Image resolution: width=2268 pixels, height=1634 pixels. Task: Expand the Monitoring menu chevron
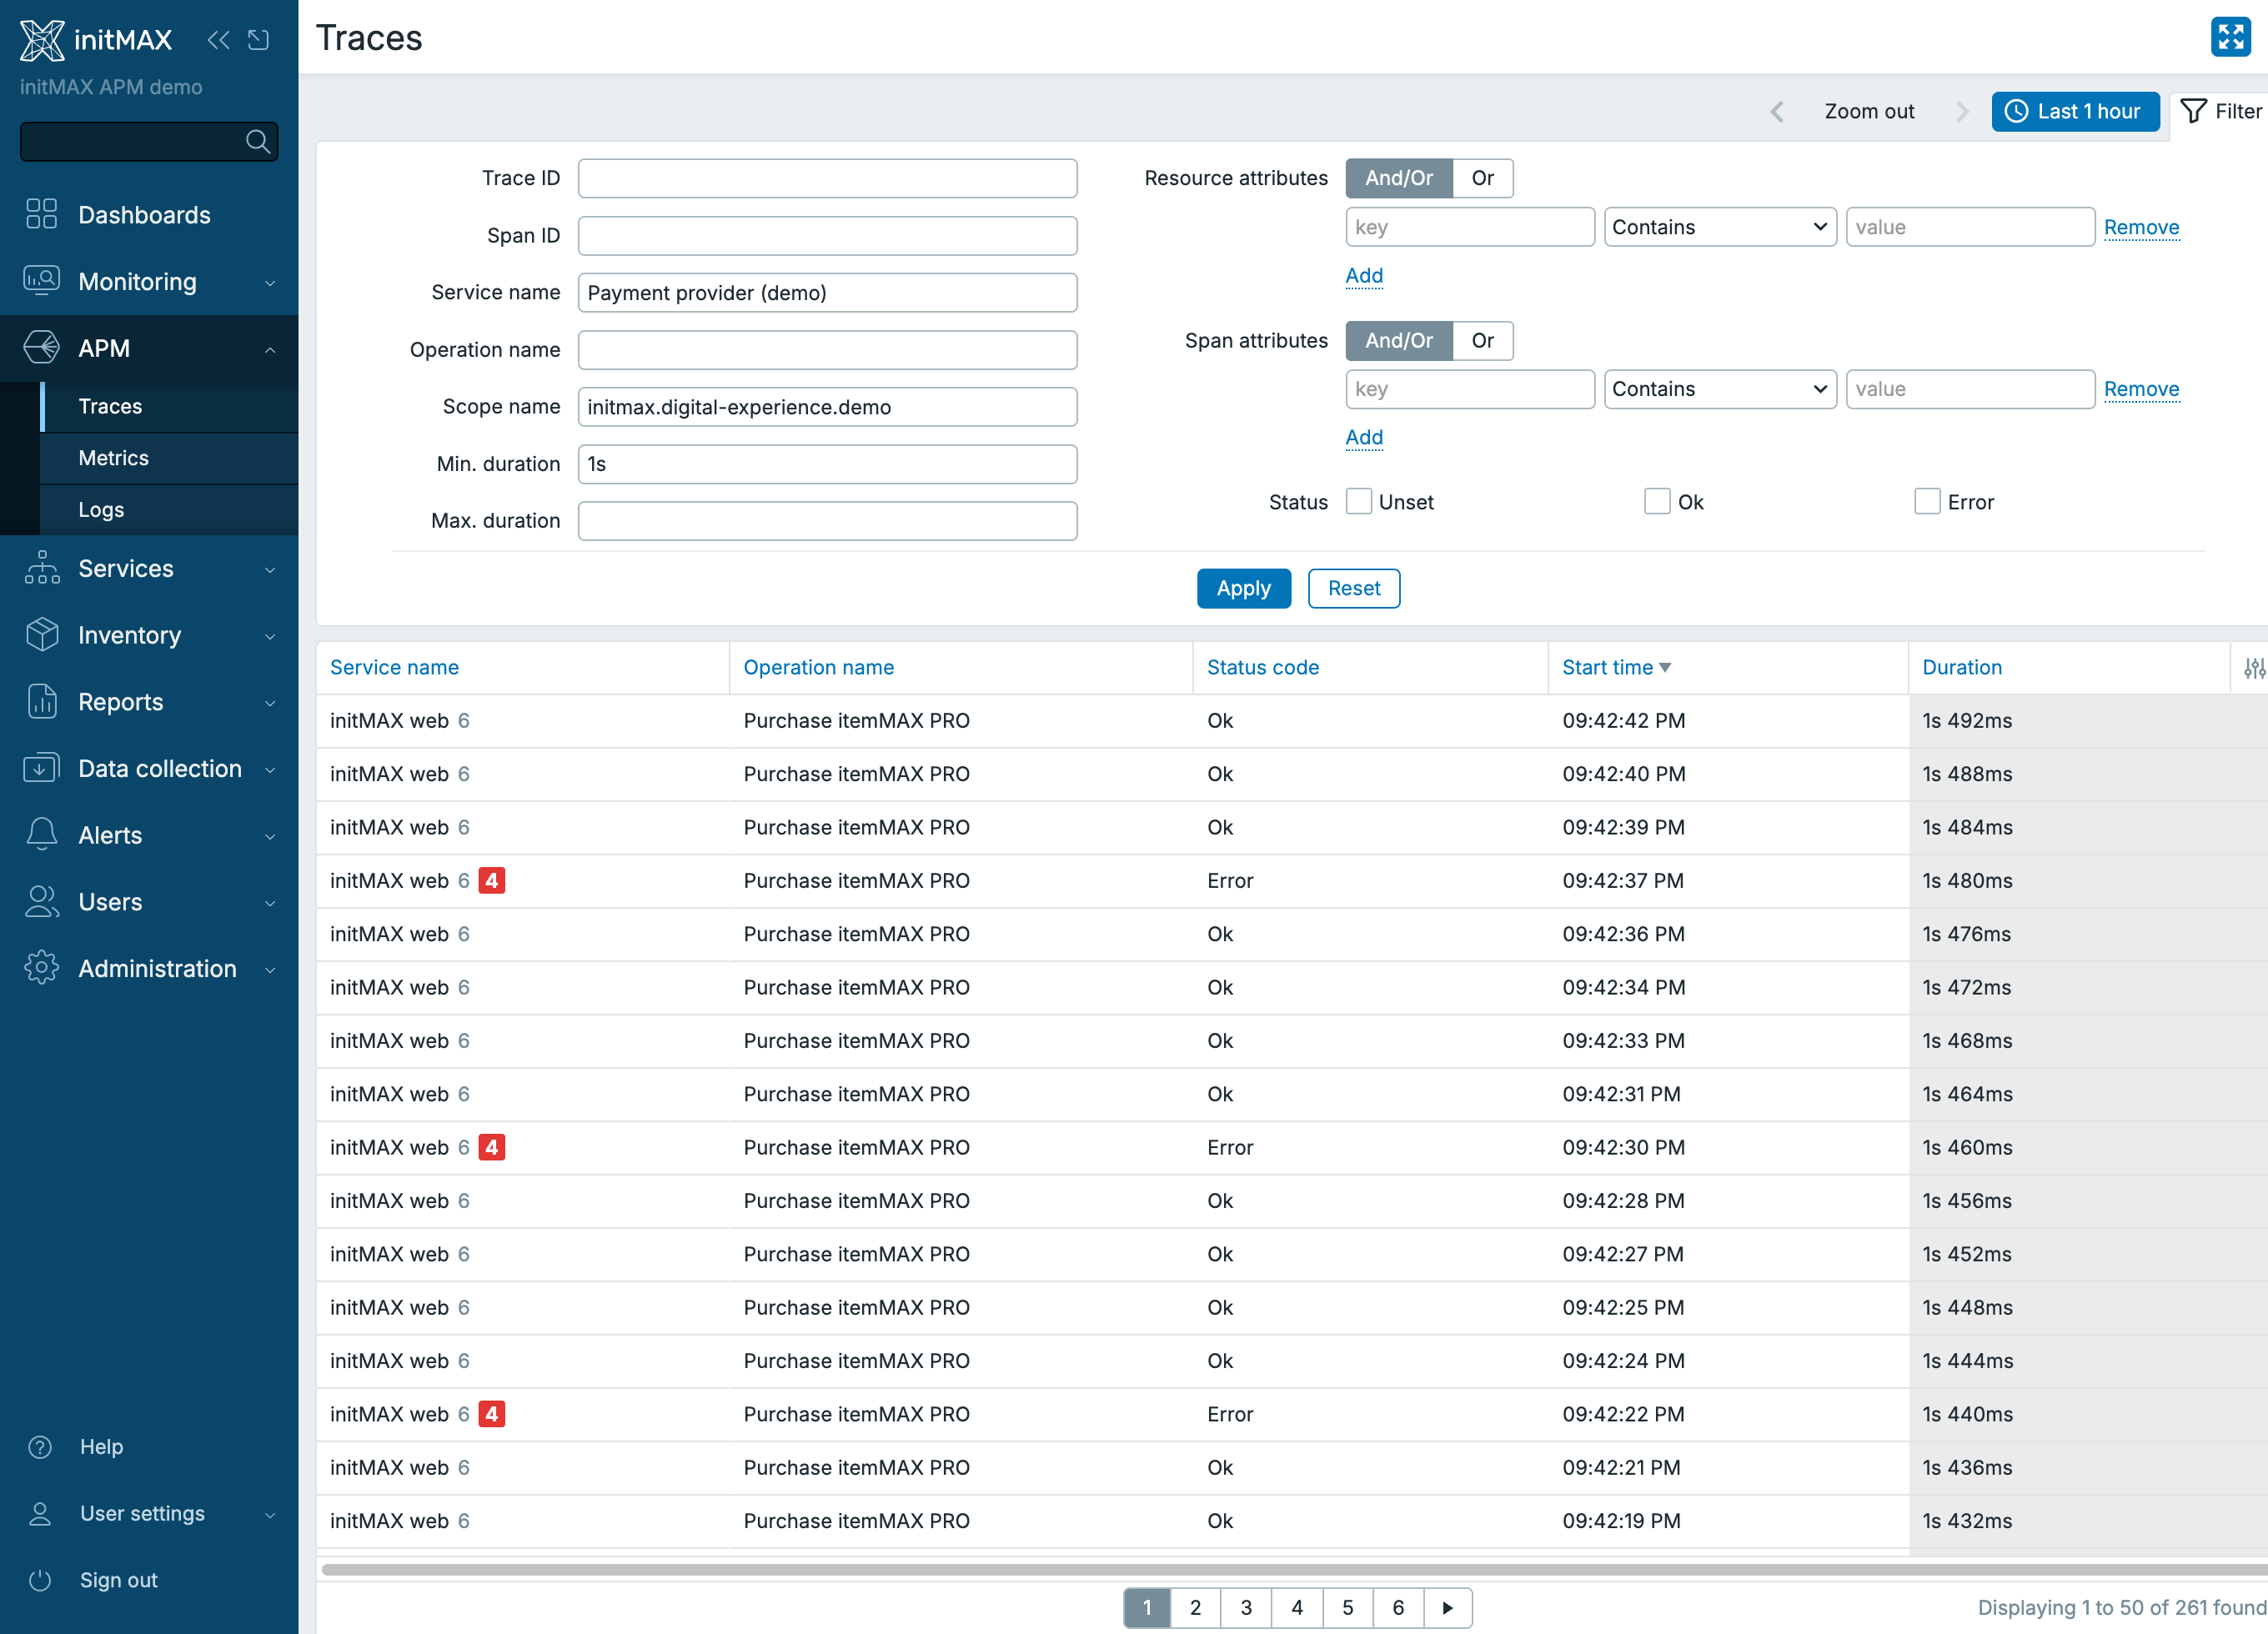click(x=270, y=283)
